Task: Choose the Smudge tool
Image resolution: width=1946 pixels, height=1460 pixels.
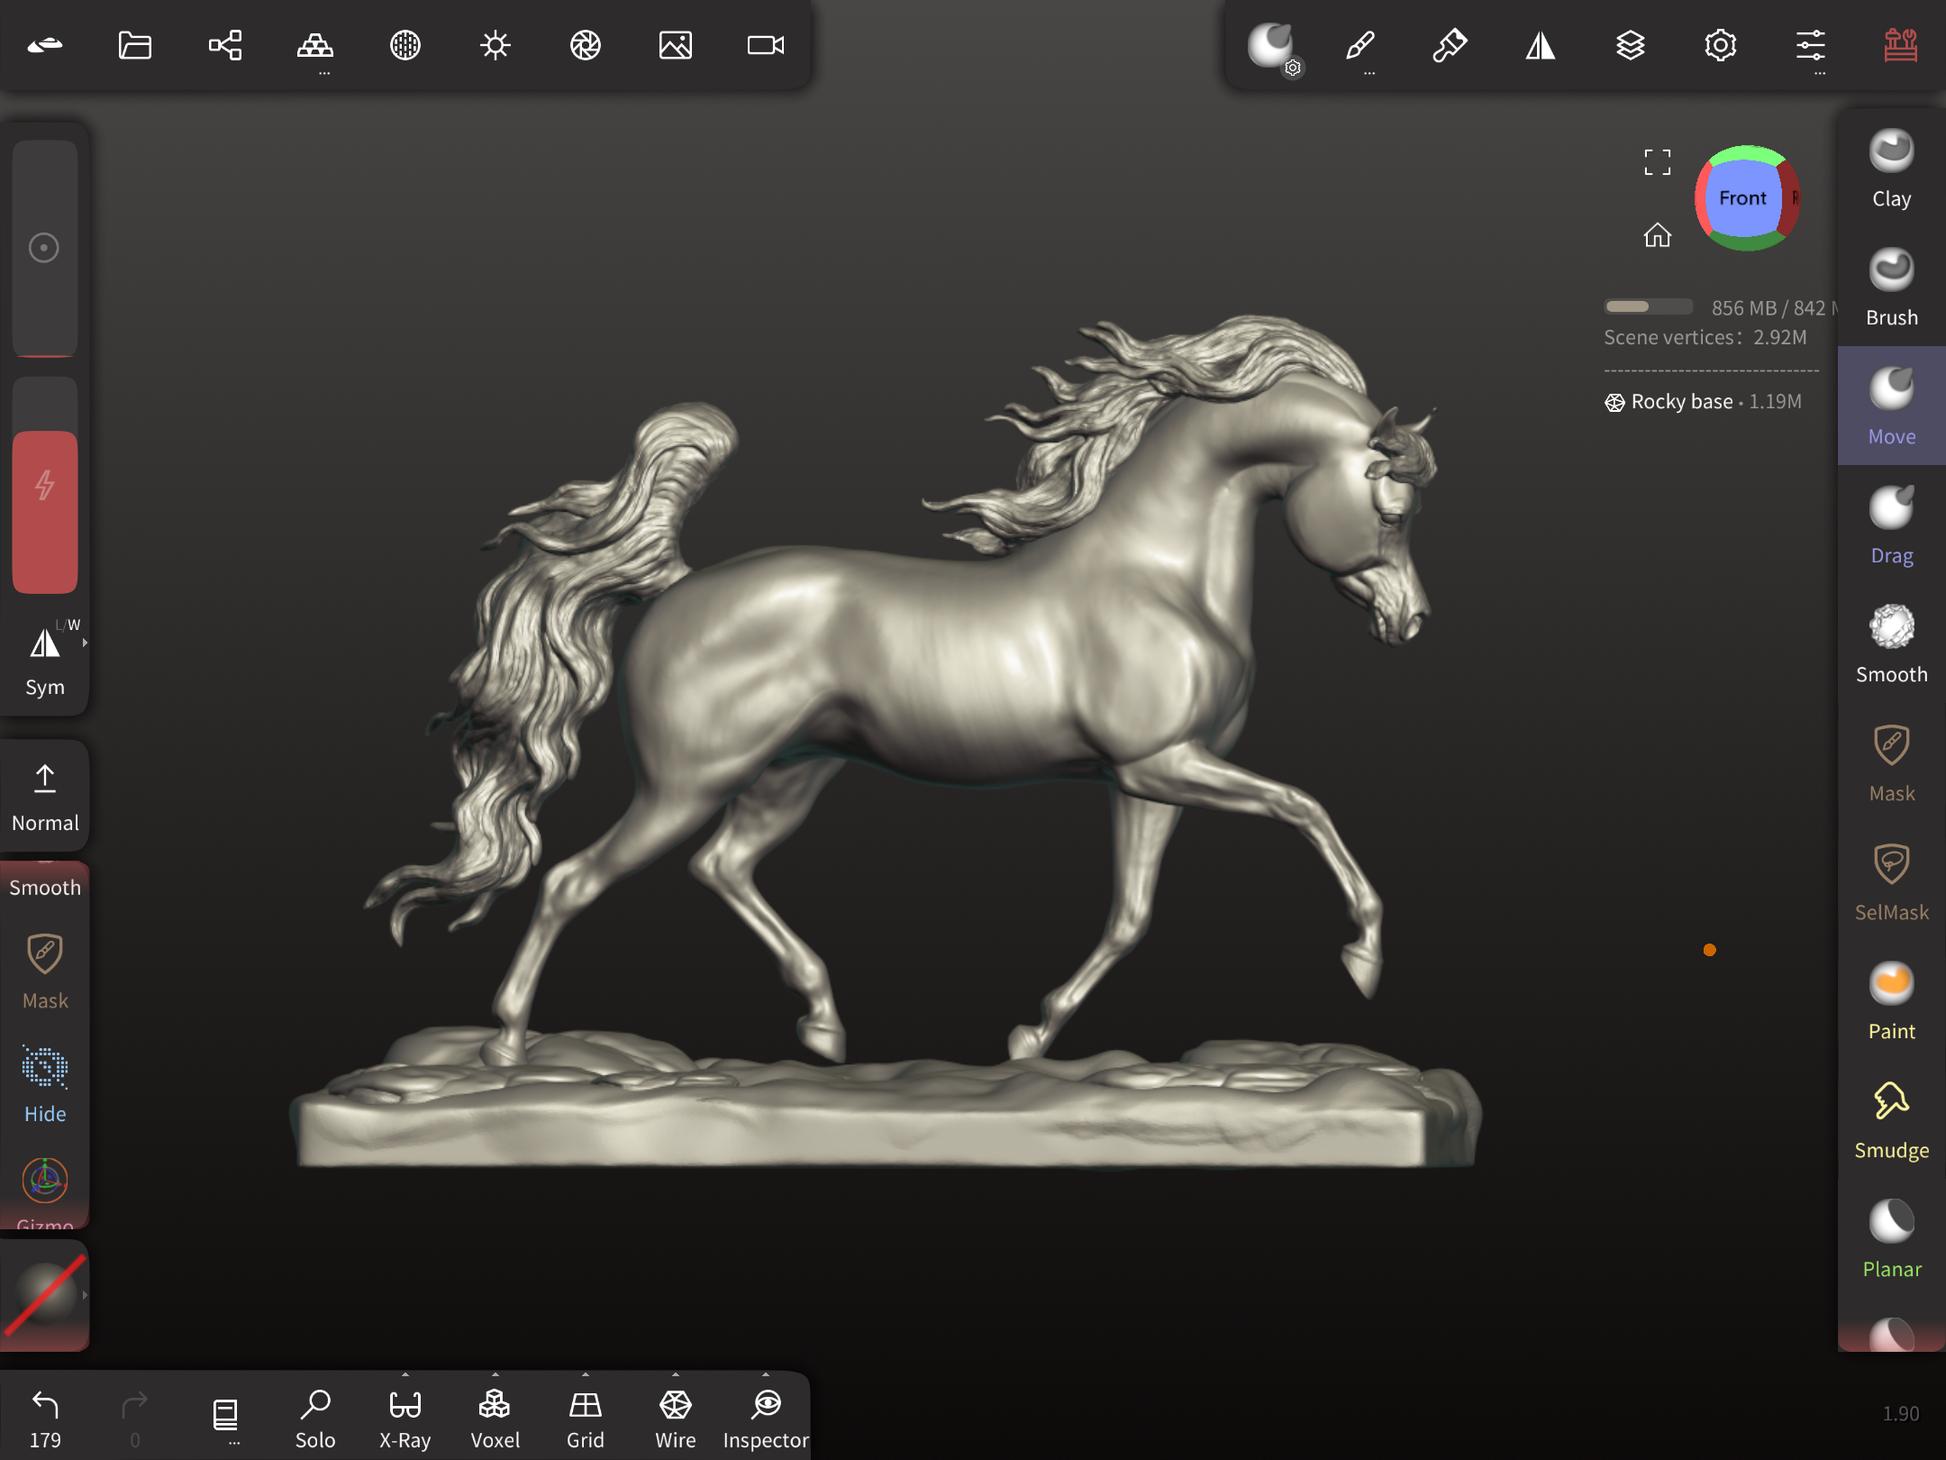Action: coord(1890,1120)
